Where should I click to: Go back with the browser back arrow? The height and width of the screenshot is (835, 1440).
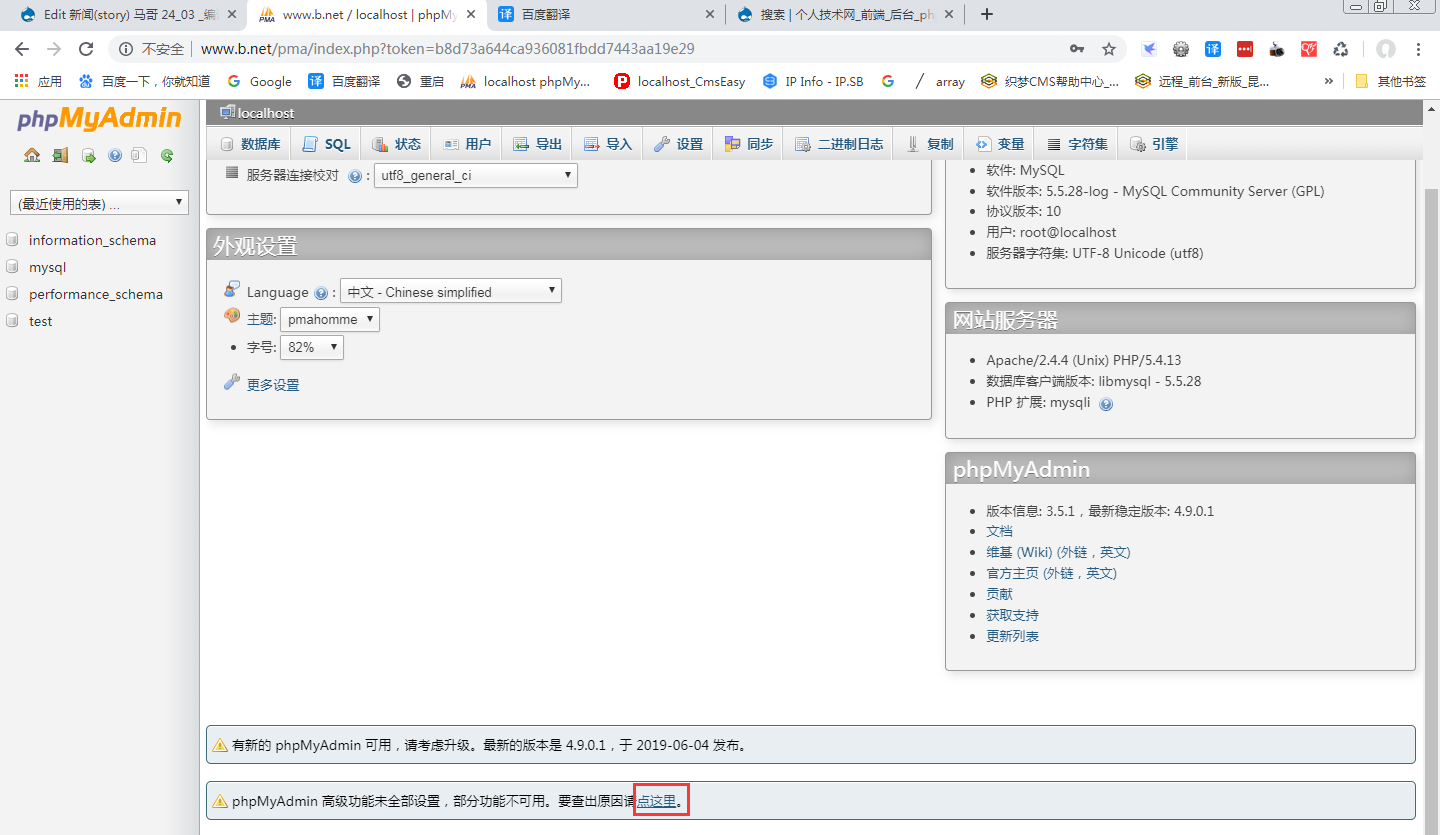pos(22,49)
